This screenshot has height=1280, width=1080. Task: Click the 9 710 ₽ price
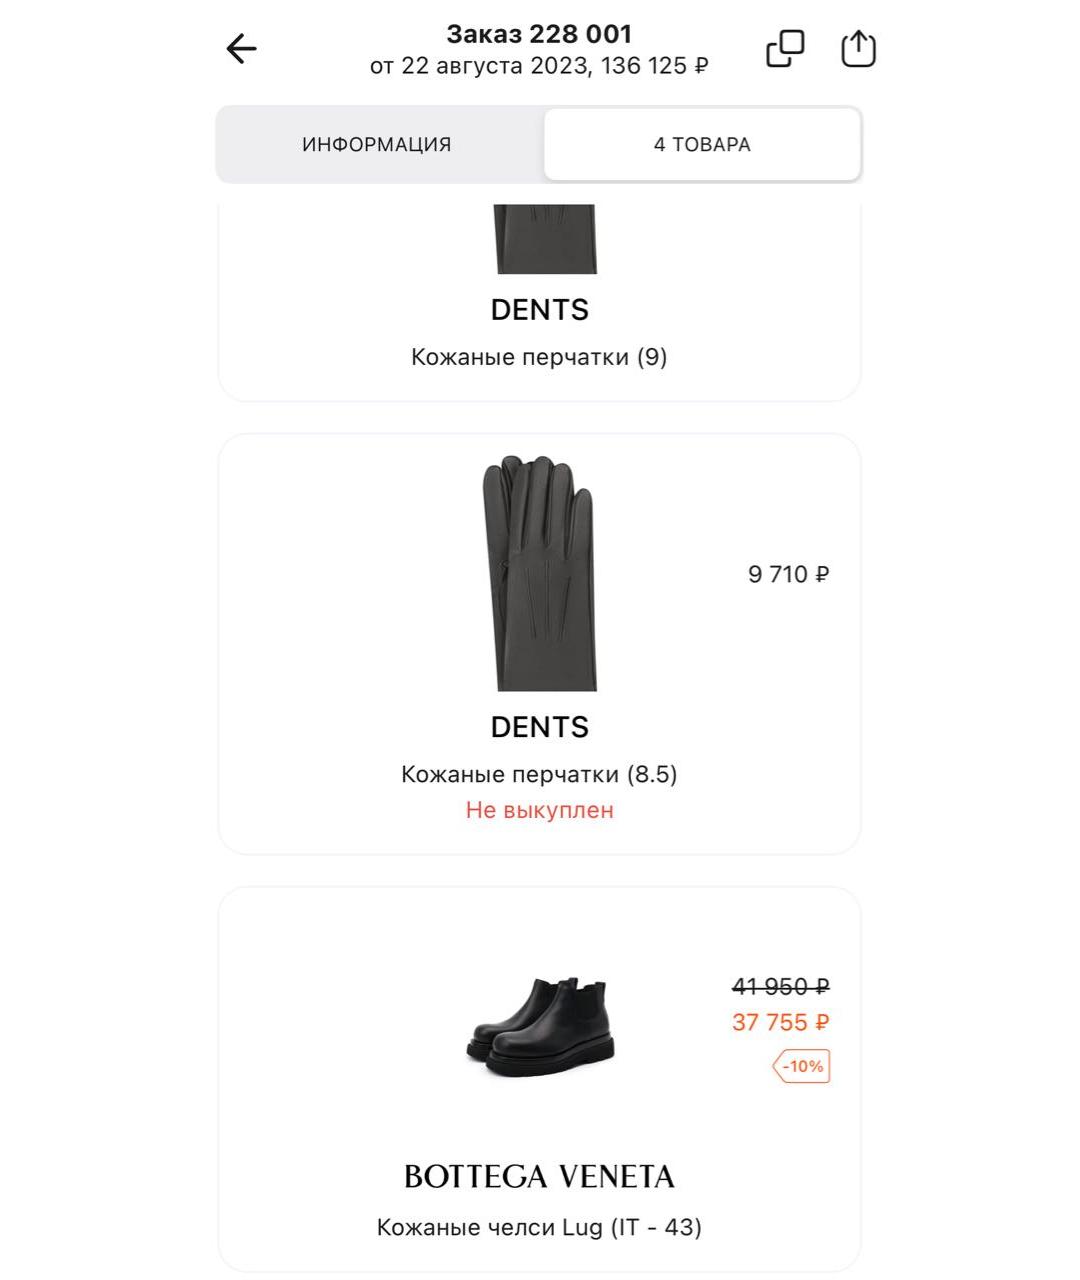click(788, 574)
